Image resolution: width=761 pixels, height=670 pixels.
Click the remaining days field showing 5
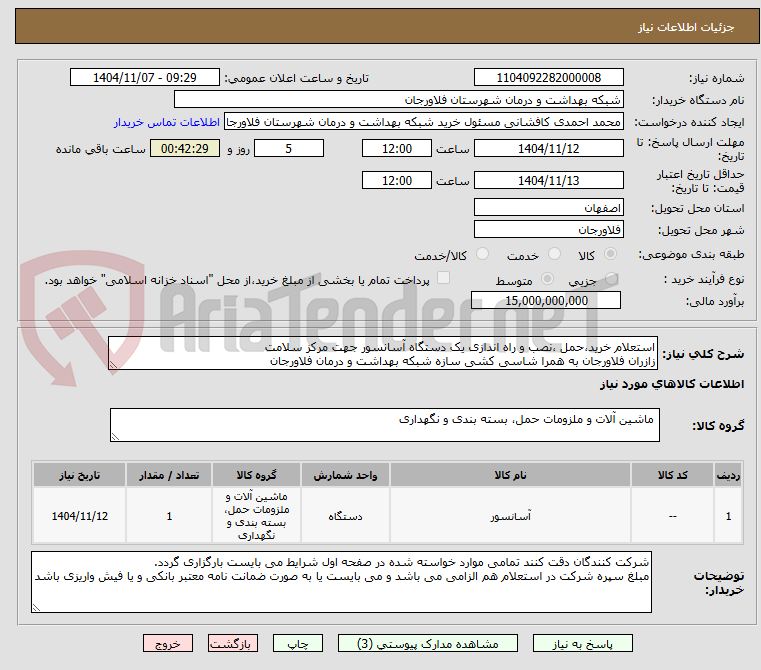289,149
